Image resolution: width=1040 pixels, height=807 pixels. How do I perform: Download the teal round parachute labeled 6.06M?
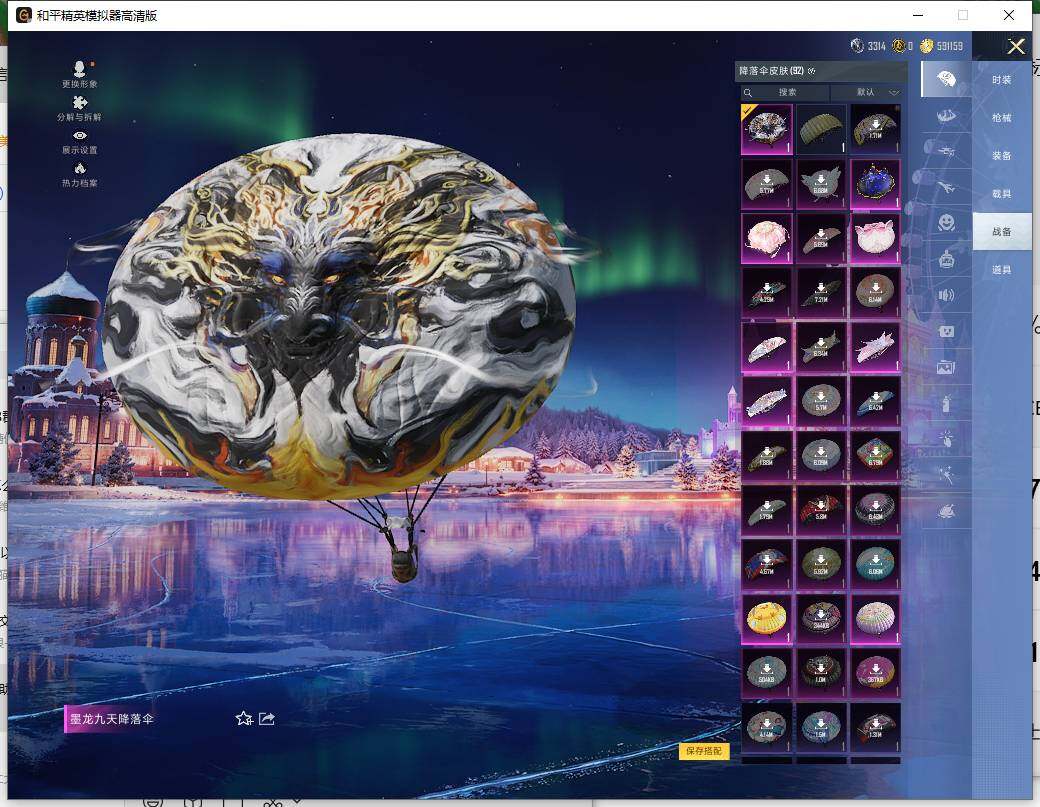tap(876, 564)
